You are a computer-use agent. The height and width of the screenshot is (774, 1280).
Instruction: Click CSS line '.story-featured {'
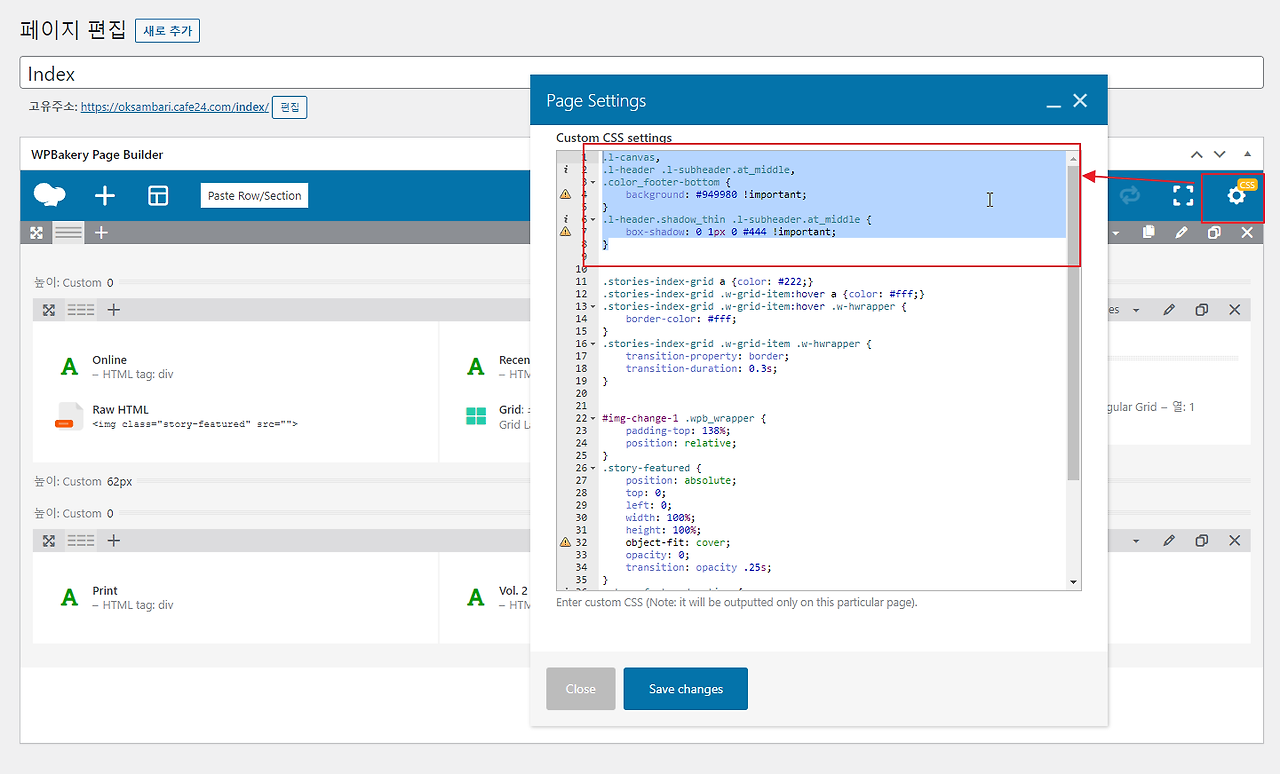(x=651, y=468)
